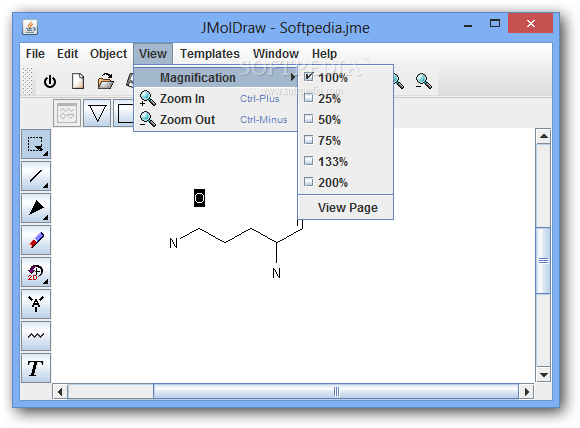Viewport: 580px width, 428px height.
Task: Choose View Page in submenu
Action: (345, 208)
